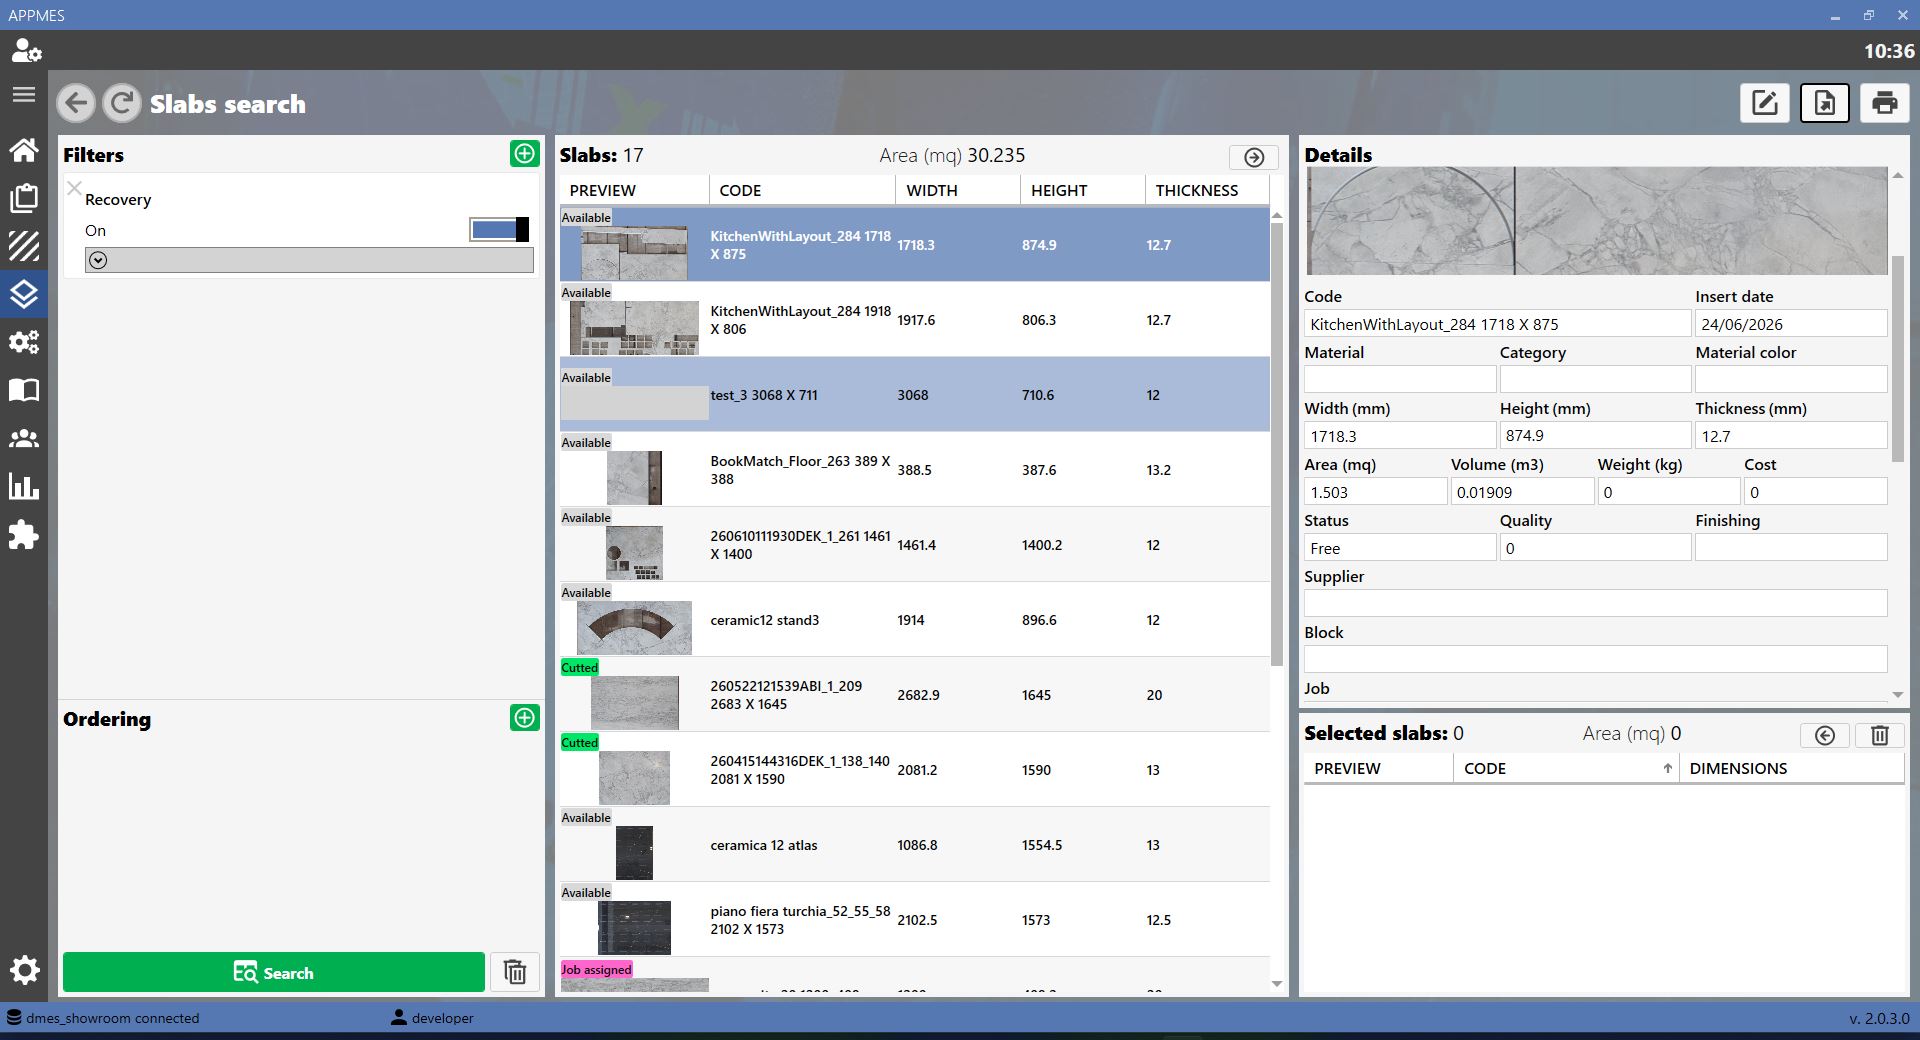Click the edit pencil icon in the top toolbar

[1765, 103]
